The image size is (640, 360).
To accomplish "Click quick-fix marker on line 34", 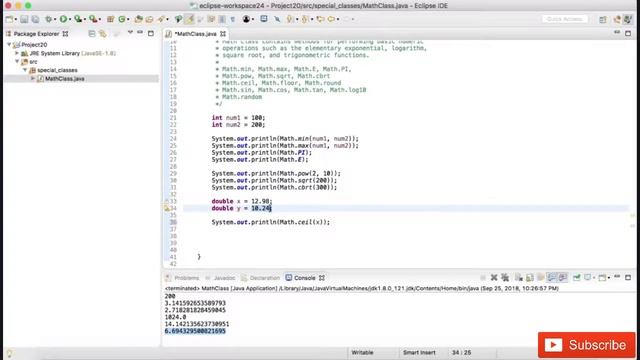I will pyautogui.click(x=167, y=208).
